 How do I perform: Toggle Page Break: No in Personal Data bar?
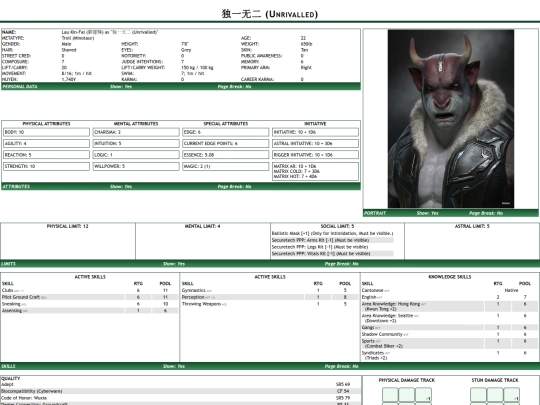click(x=234, y=86)
